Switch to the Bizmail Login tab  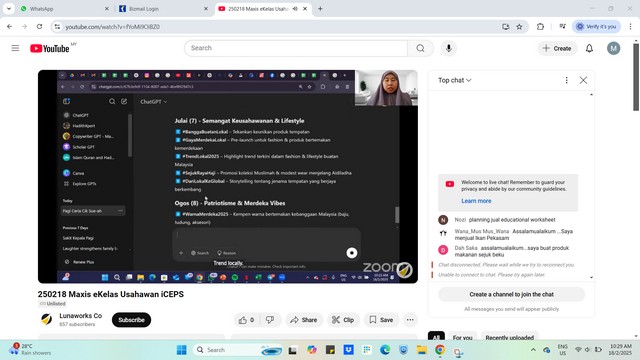pos(162,9)
